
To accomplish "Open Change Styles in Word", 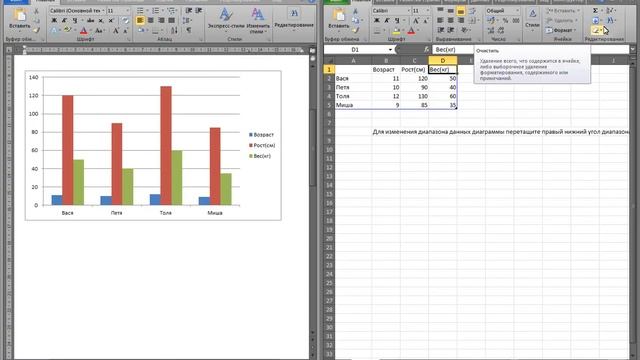I will pyautogui.click(x=258, y=20).
